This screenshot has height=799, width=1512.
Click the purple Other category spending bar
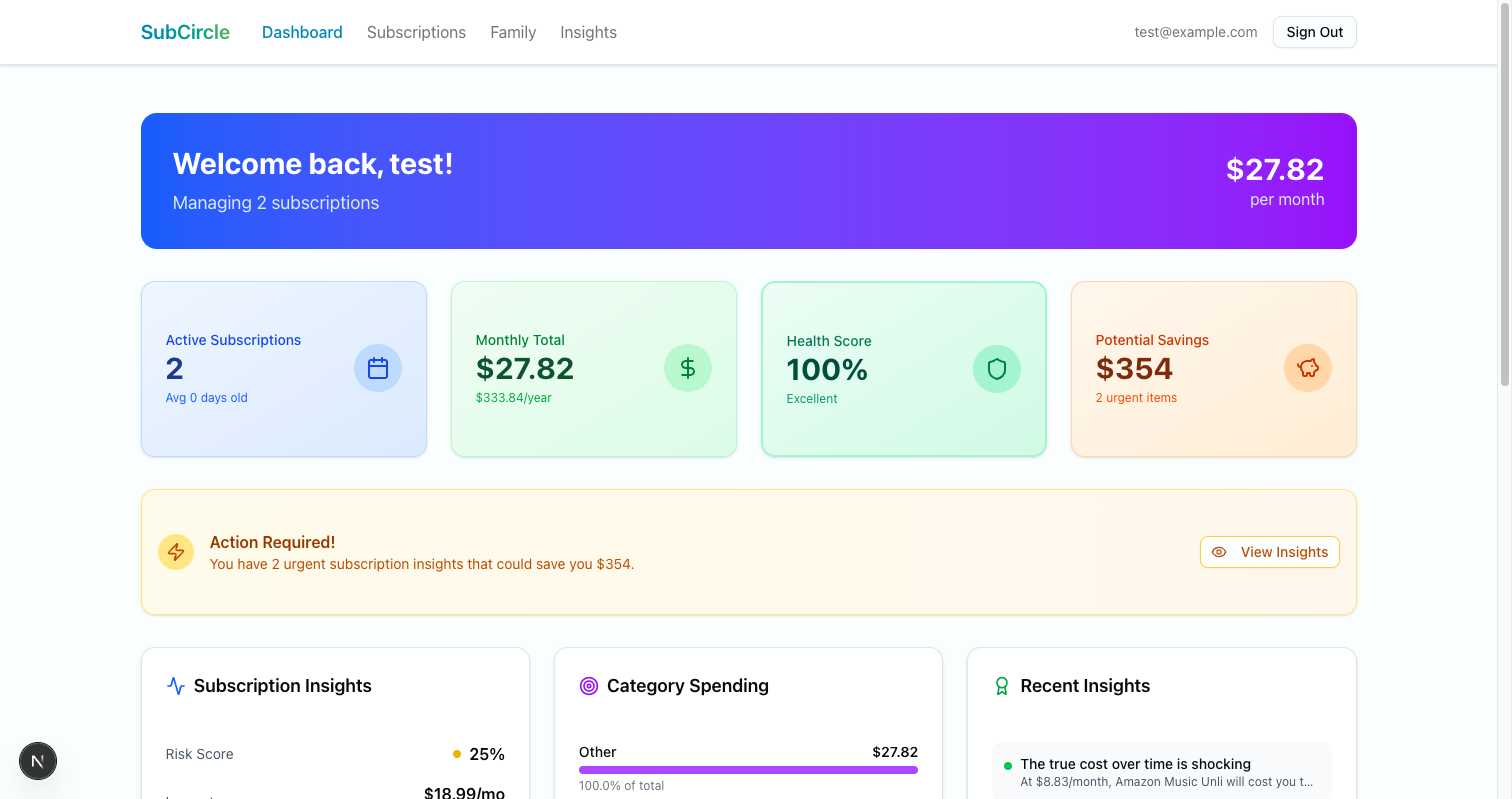(x=748, y=770)
